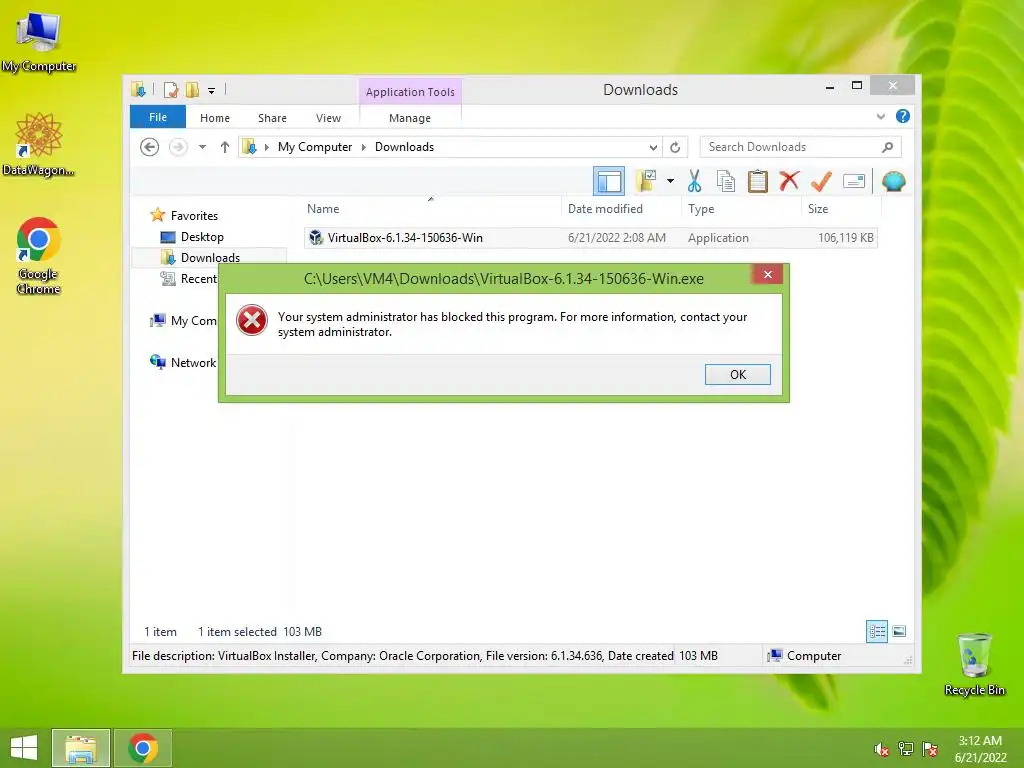Click the Action Center flag icon
This screenshot has width=1024, height=768.
click(929, 748)
